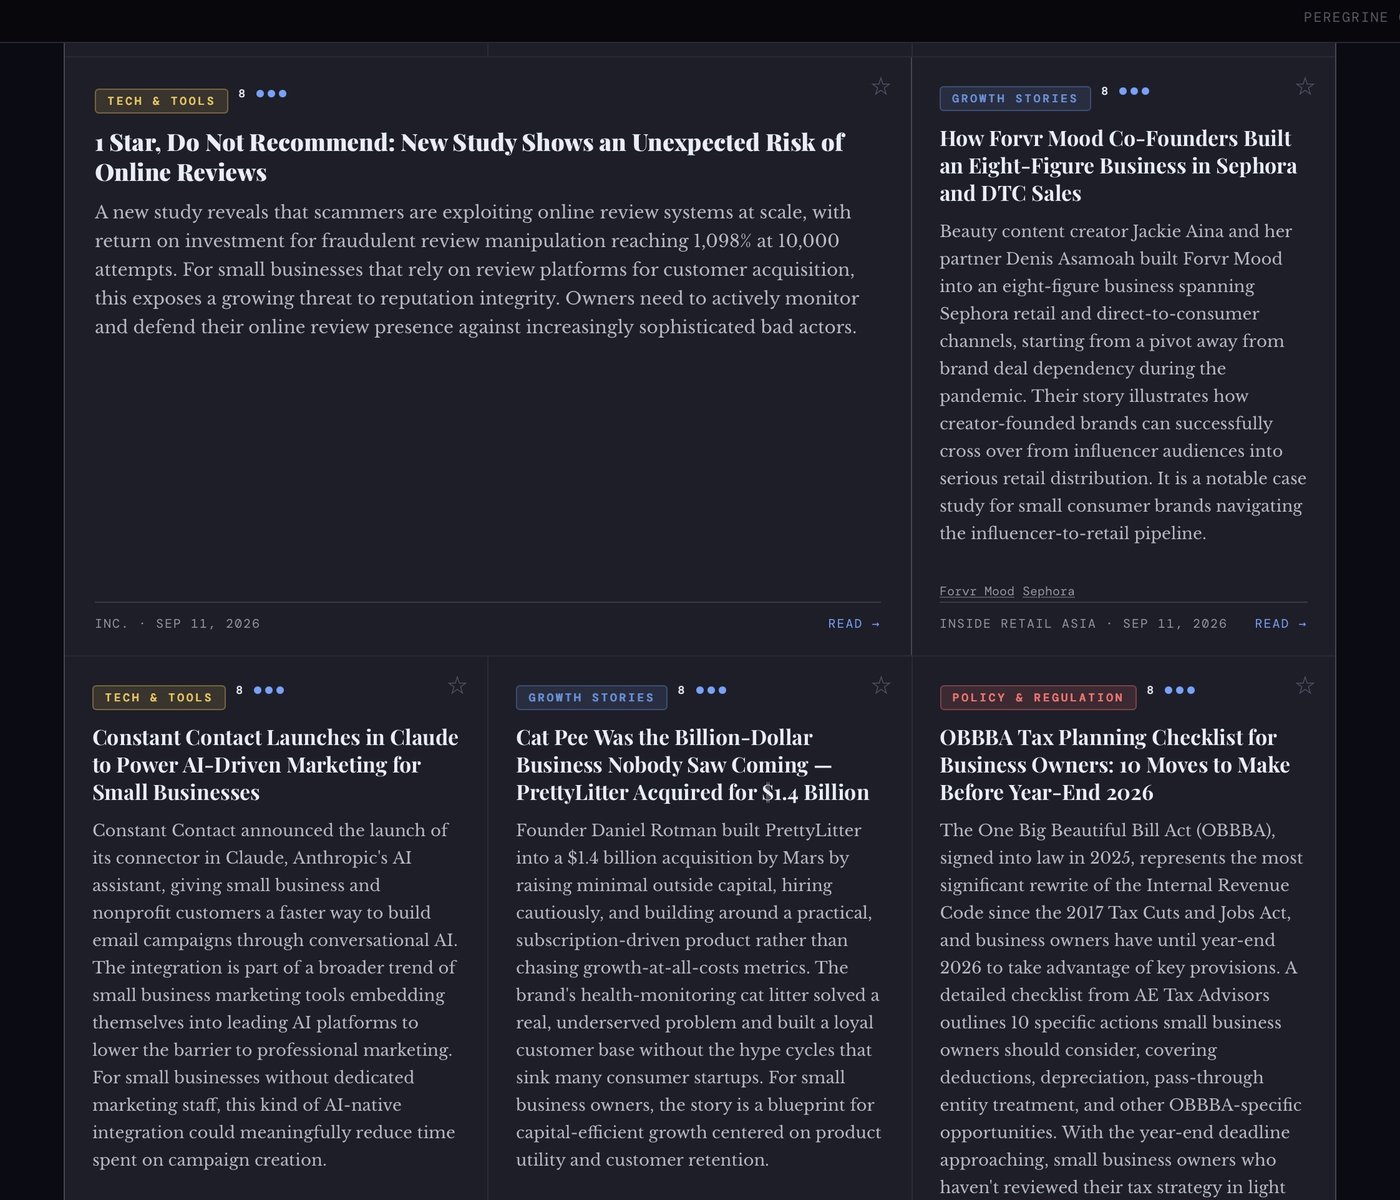Viewport: 1400px width, 1200px height.
Task: Click 'INC. · SEP 11, 2026' source line
Action: (x=177, y=624)
